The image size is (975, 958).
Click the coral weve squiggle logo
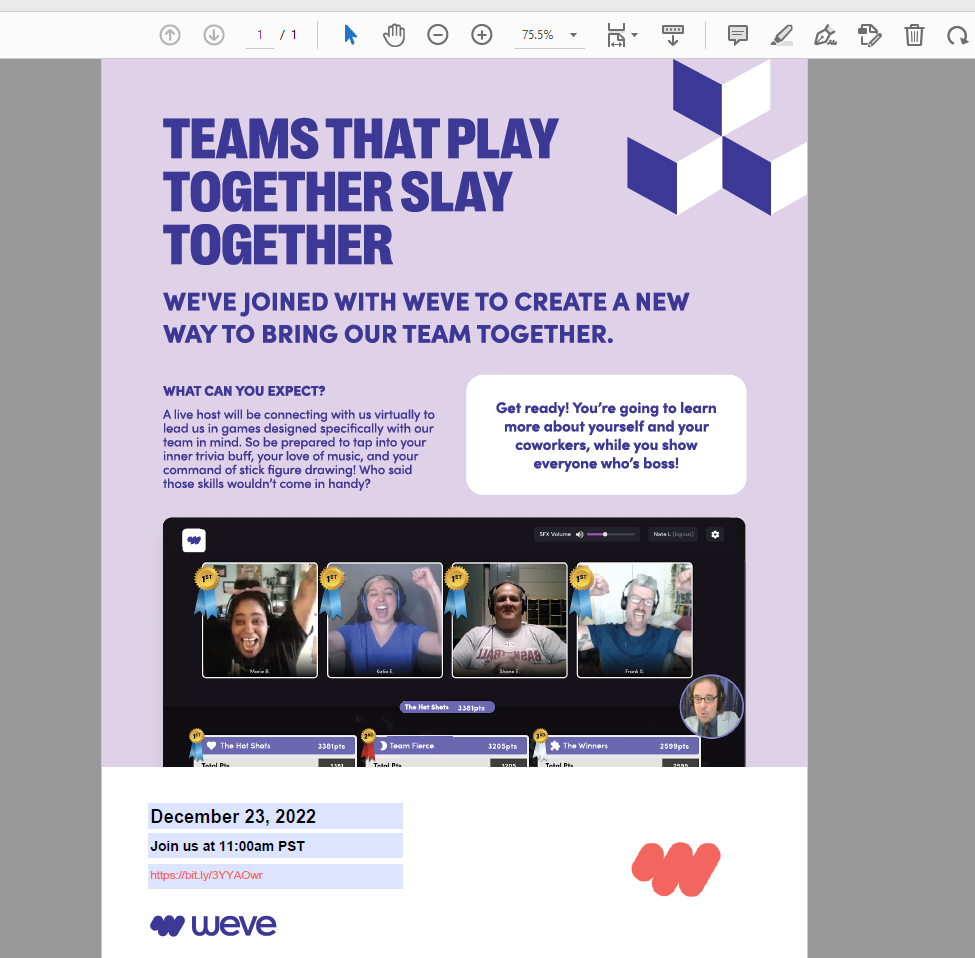[x=676, y=869]
